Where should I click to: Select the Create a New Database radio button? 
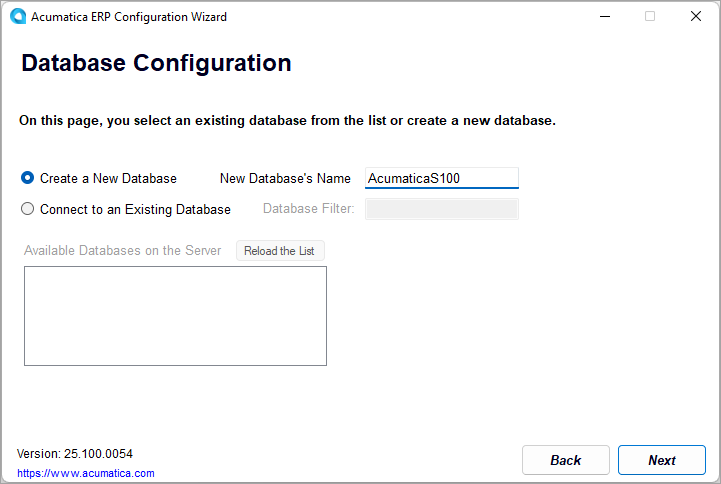pos(27,178)
